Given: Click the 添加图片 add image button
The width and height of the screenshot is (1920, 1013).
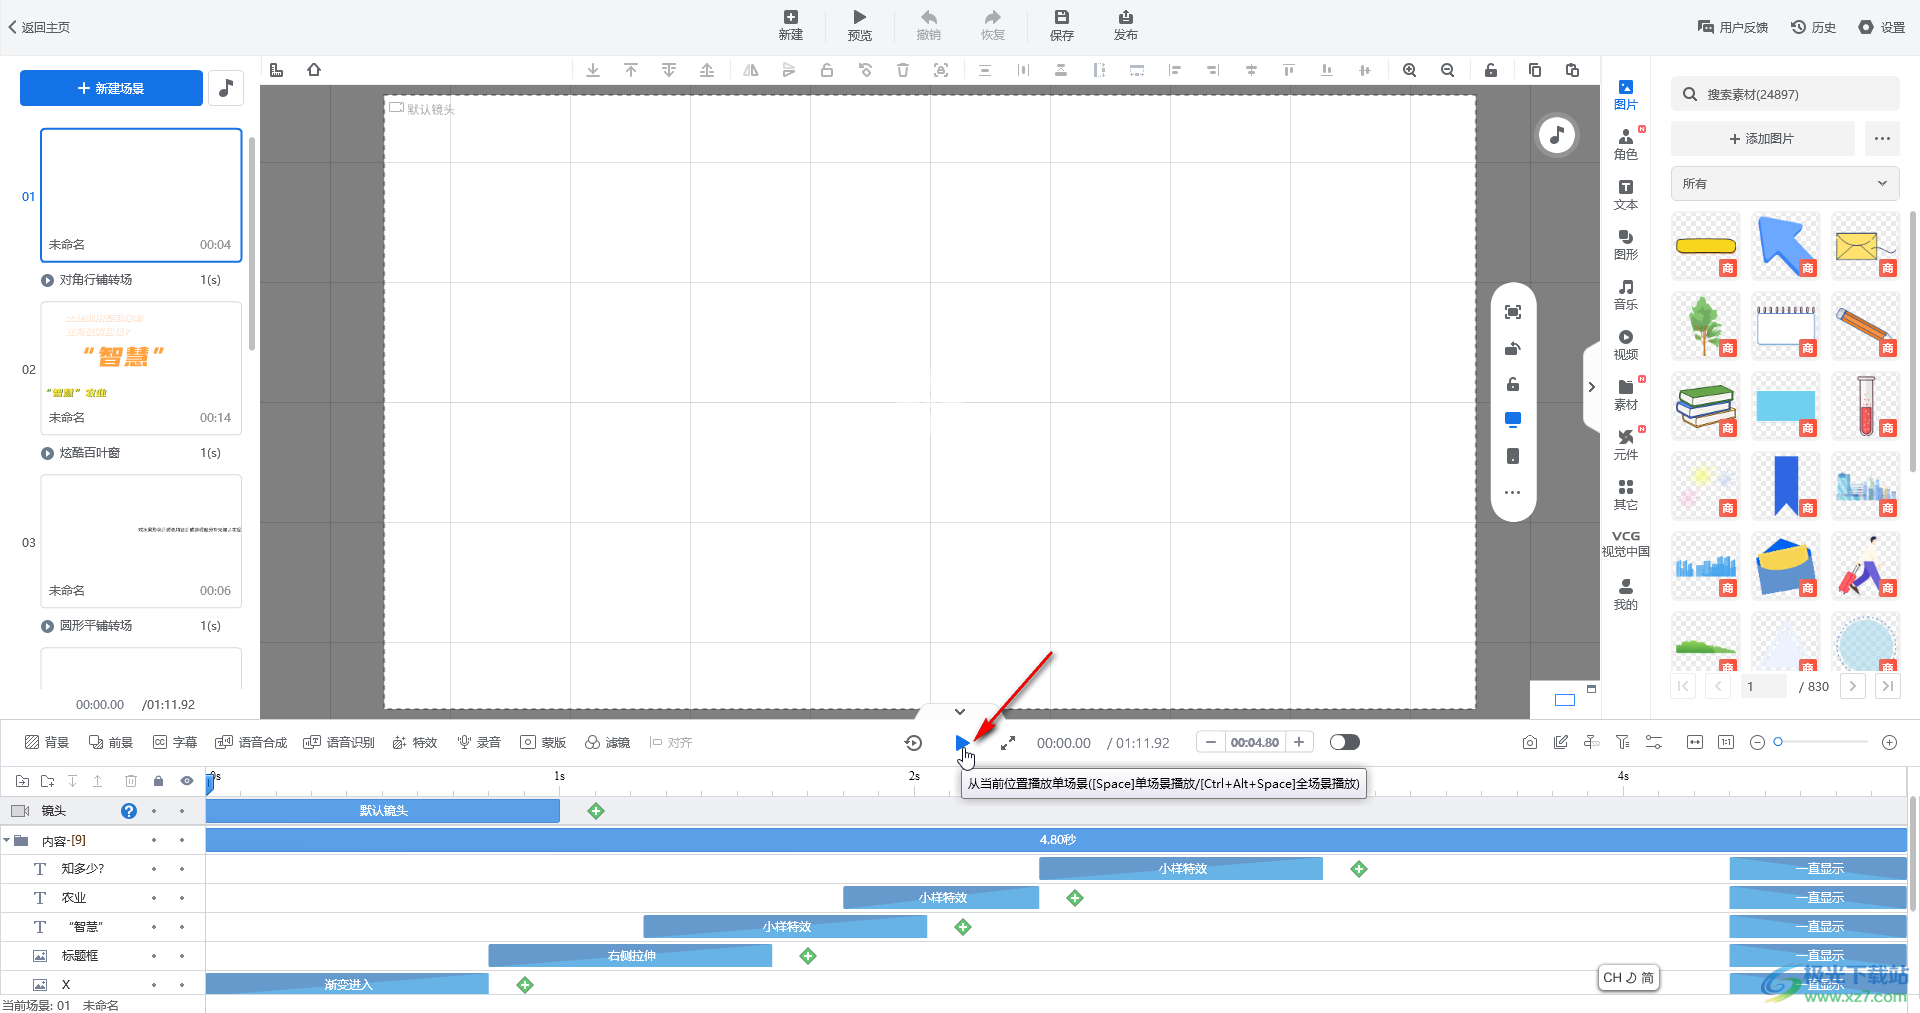Looking at the screenshot, I should 1762,139.
